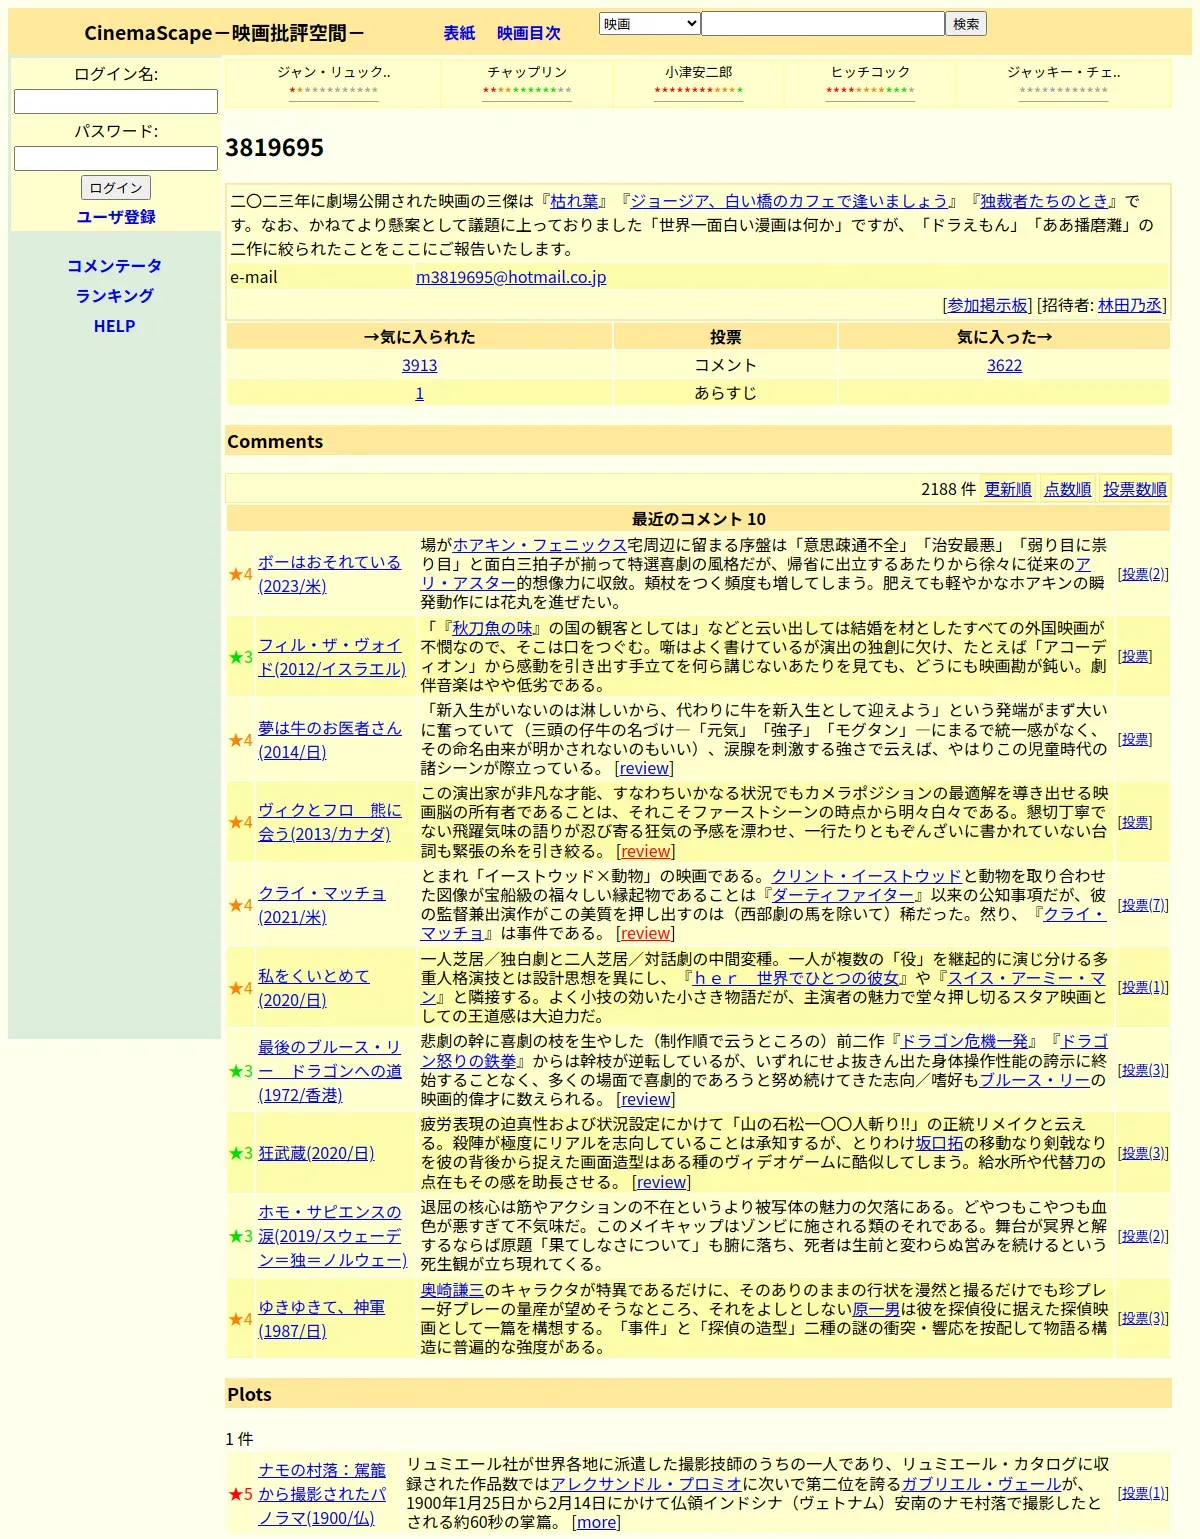Open ナモの村落 plot movie link

[x=321, y=1494]
